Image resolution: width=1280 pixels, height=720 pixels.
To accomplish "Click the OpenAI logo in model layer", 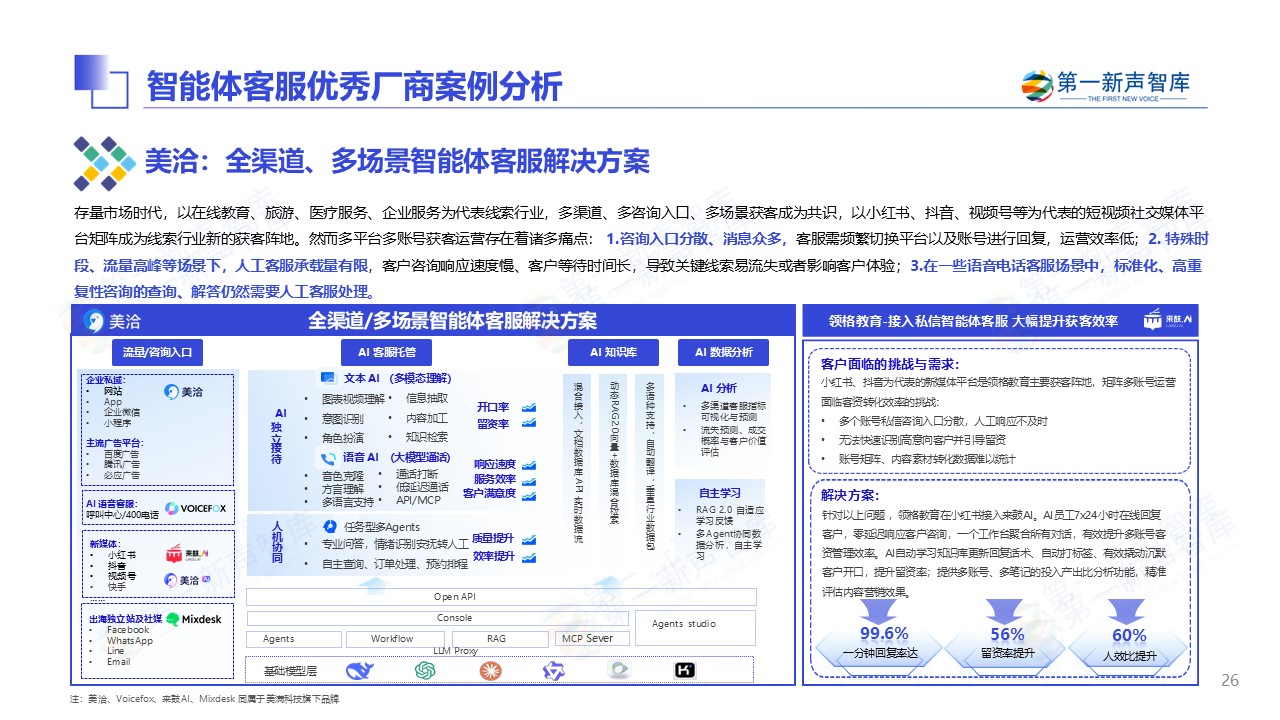I will (425, 671).
